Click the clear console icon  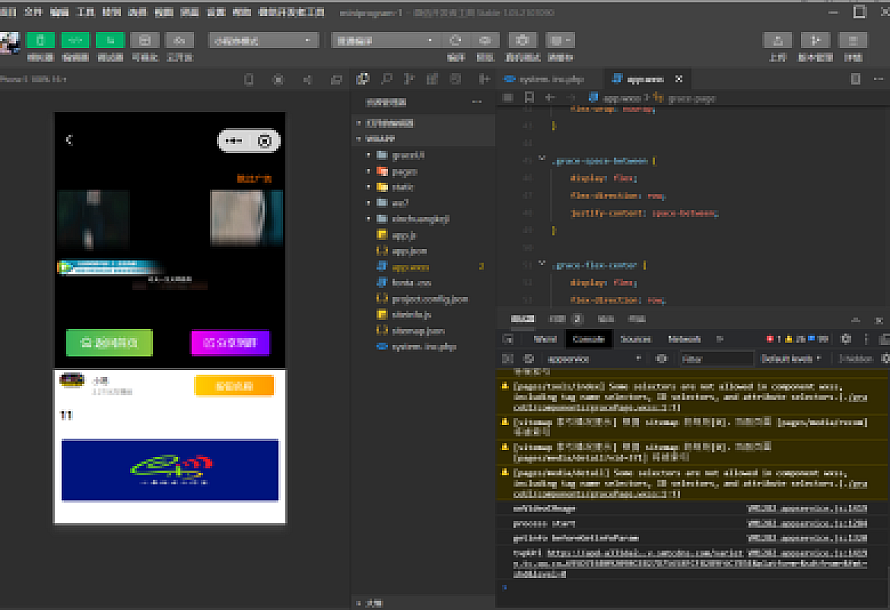tap(529, 358)
